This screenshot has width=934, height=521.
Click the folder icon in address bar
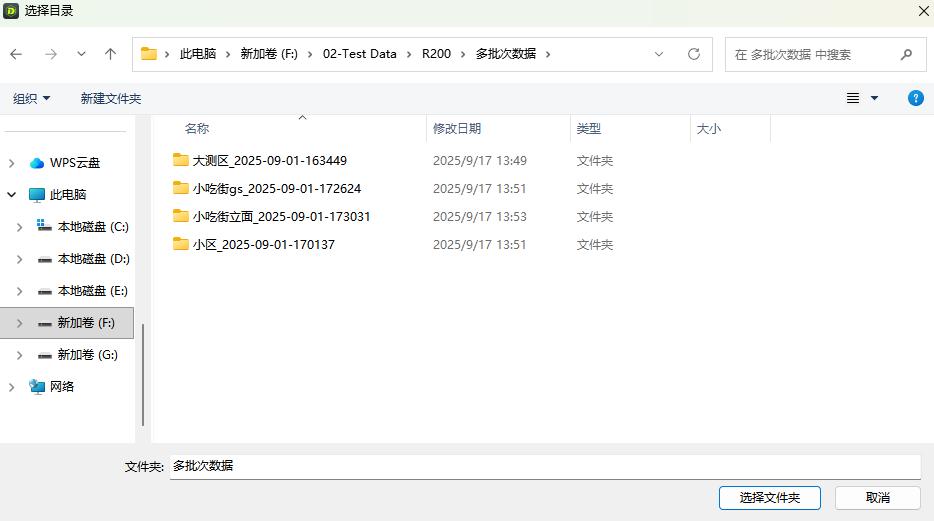coord(148,54)
